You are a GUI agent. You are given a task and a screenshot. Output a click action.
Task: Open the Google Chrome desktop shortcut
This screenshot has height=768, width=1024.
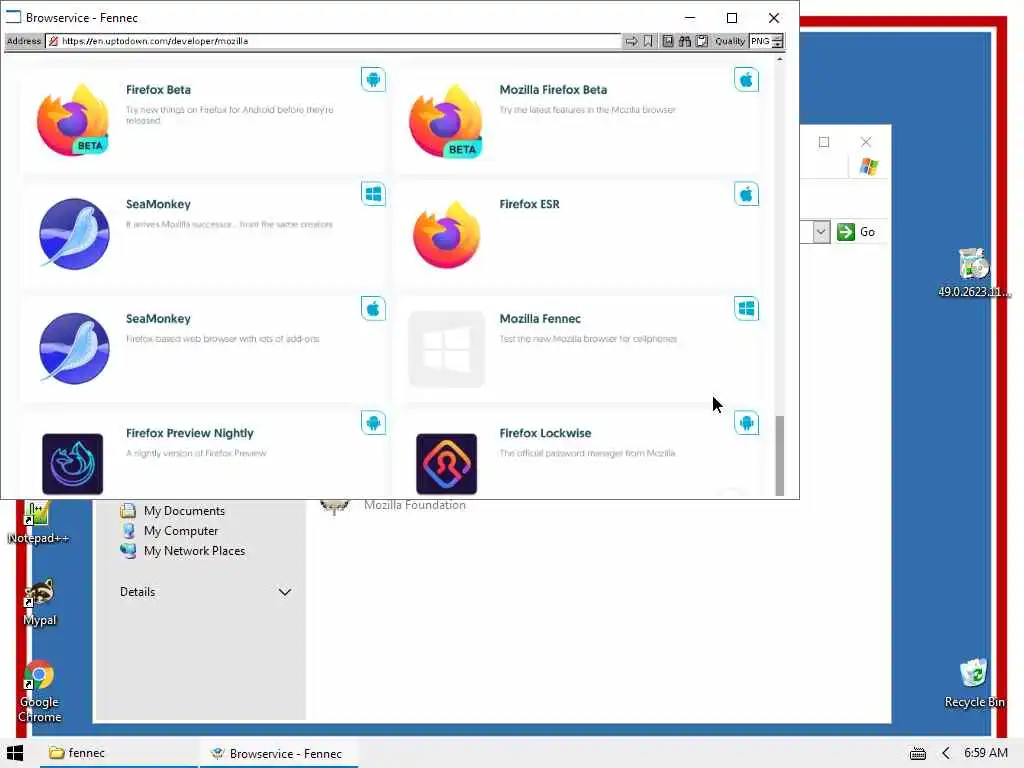click(x=39, y=692)
